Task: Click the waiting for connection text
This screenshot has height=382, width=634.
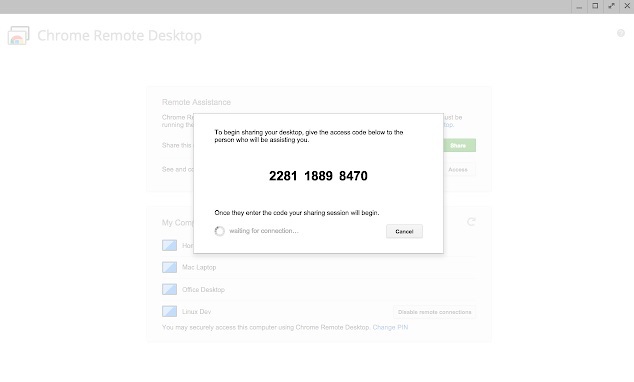Action: [x=264, y=231]
